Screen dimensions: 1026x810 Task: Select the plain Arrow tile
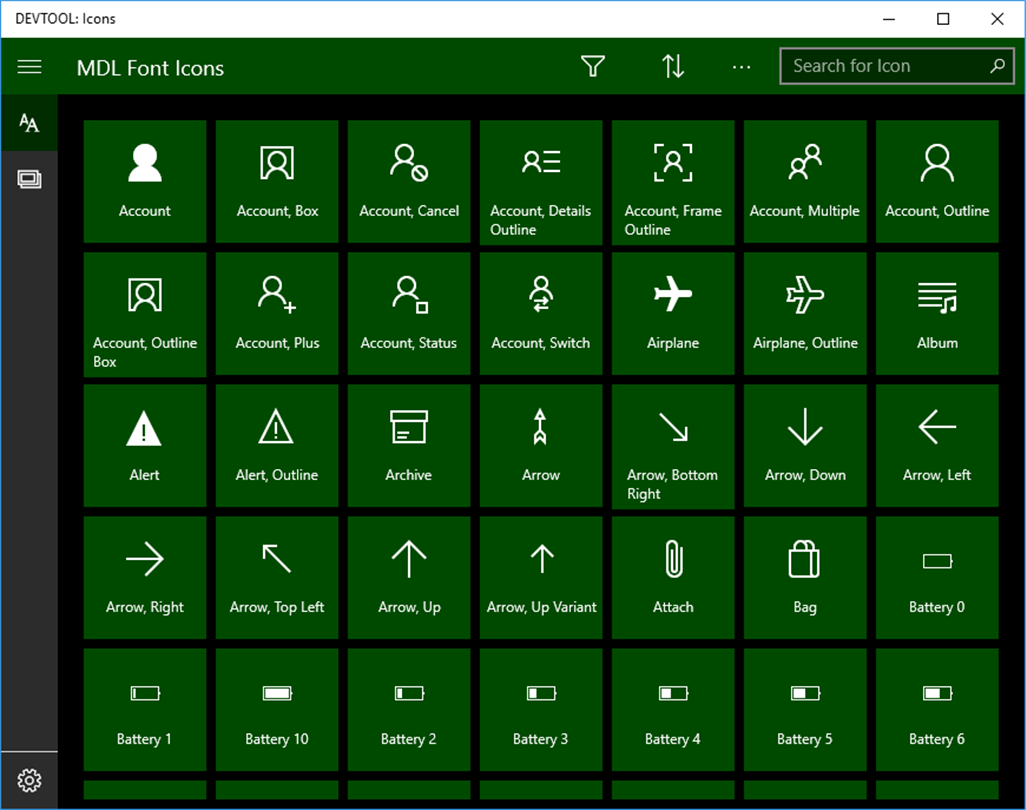pyautogui.click(x=541, y=446)
